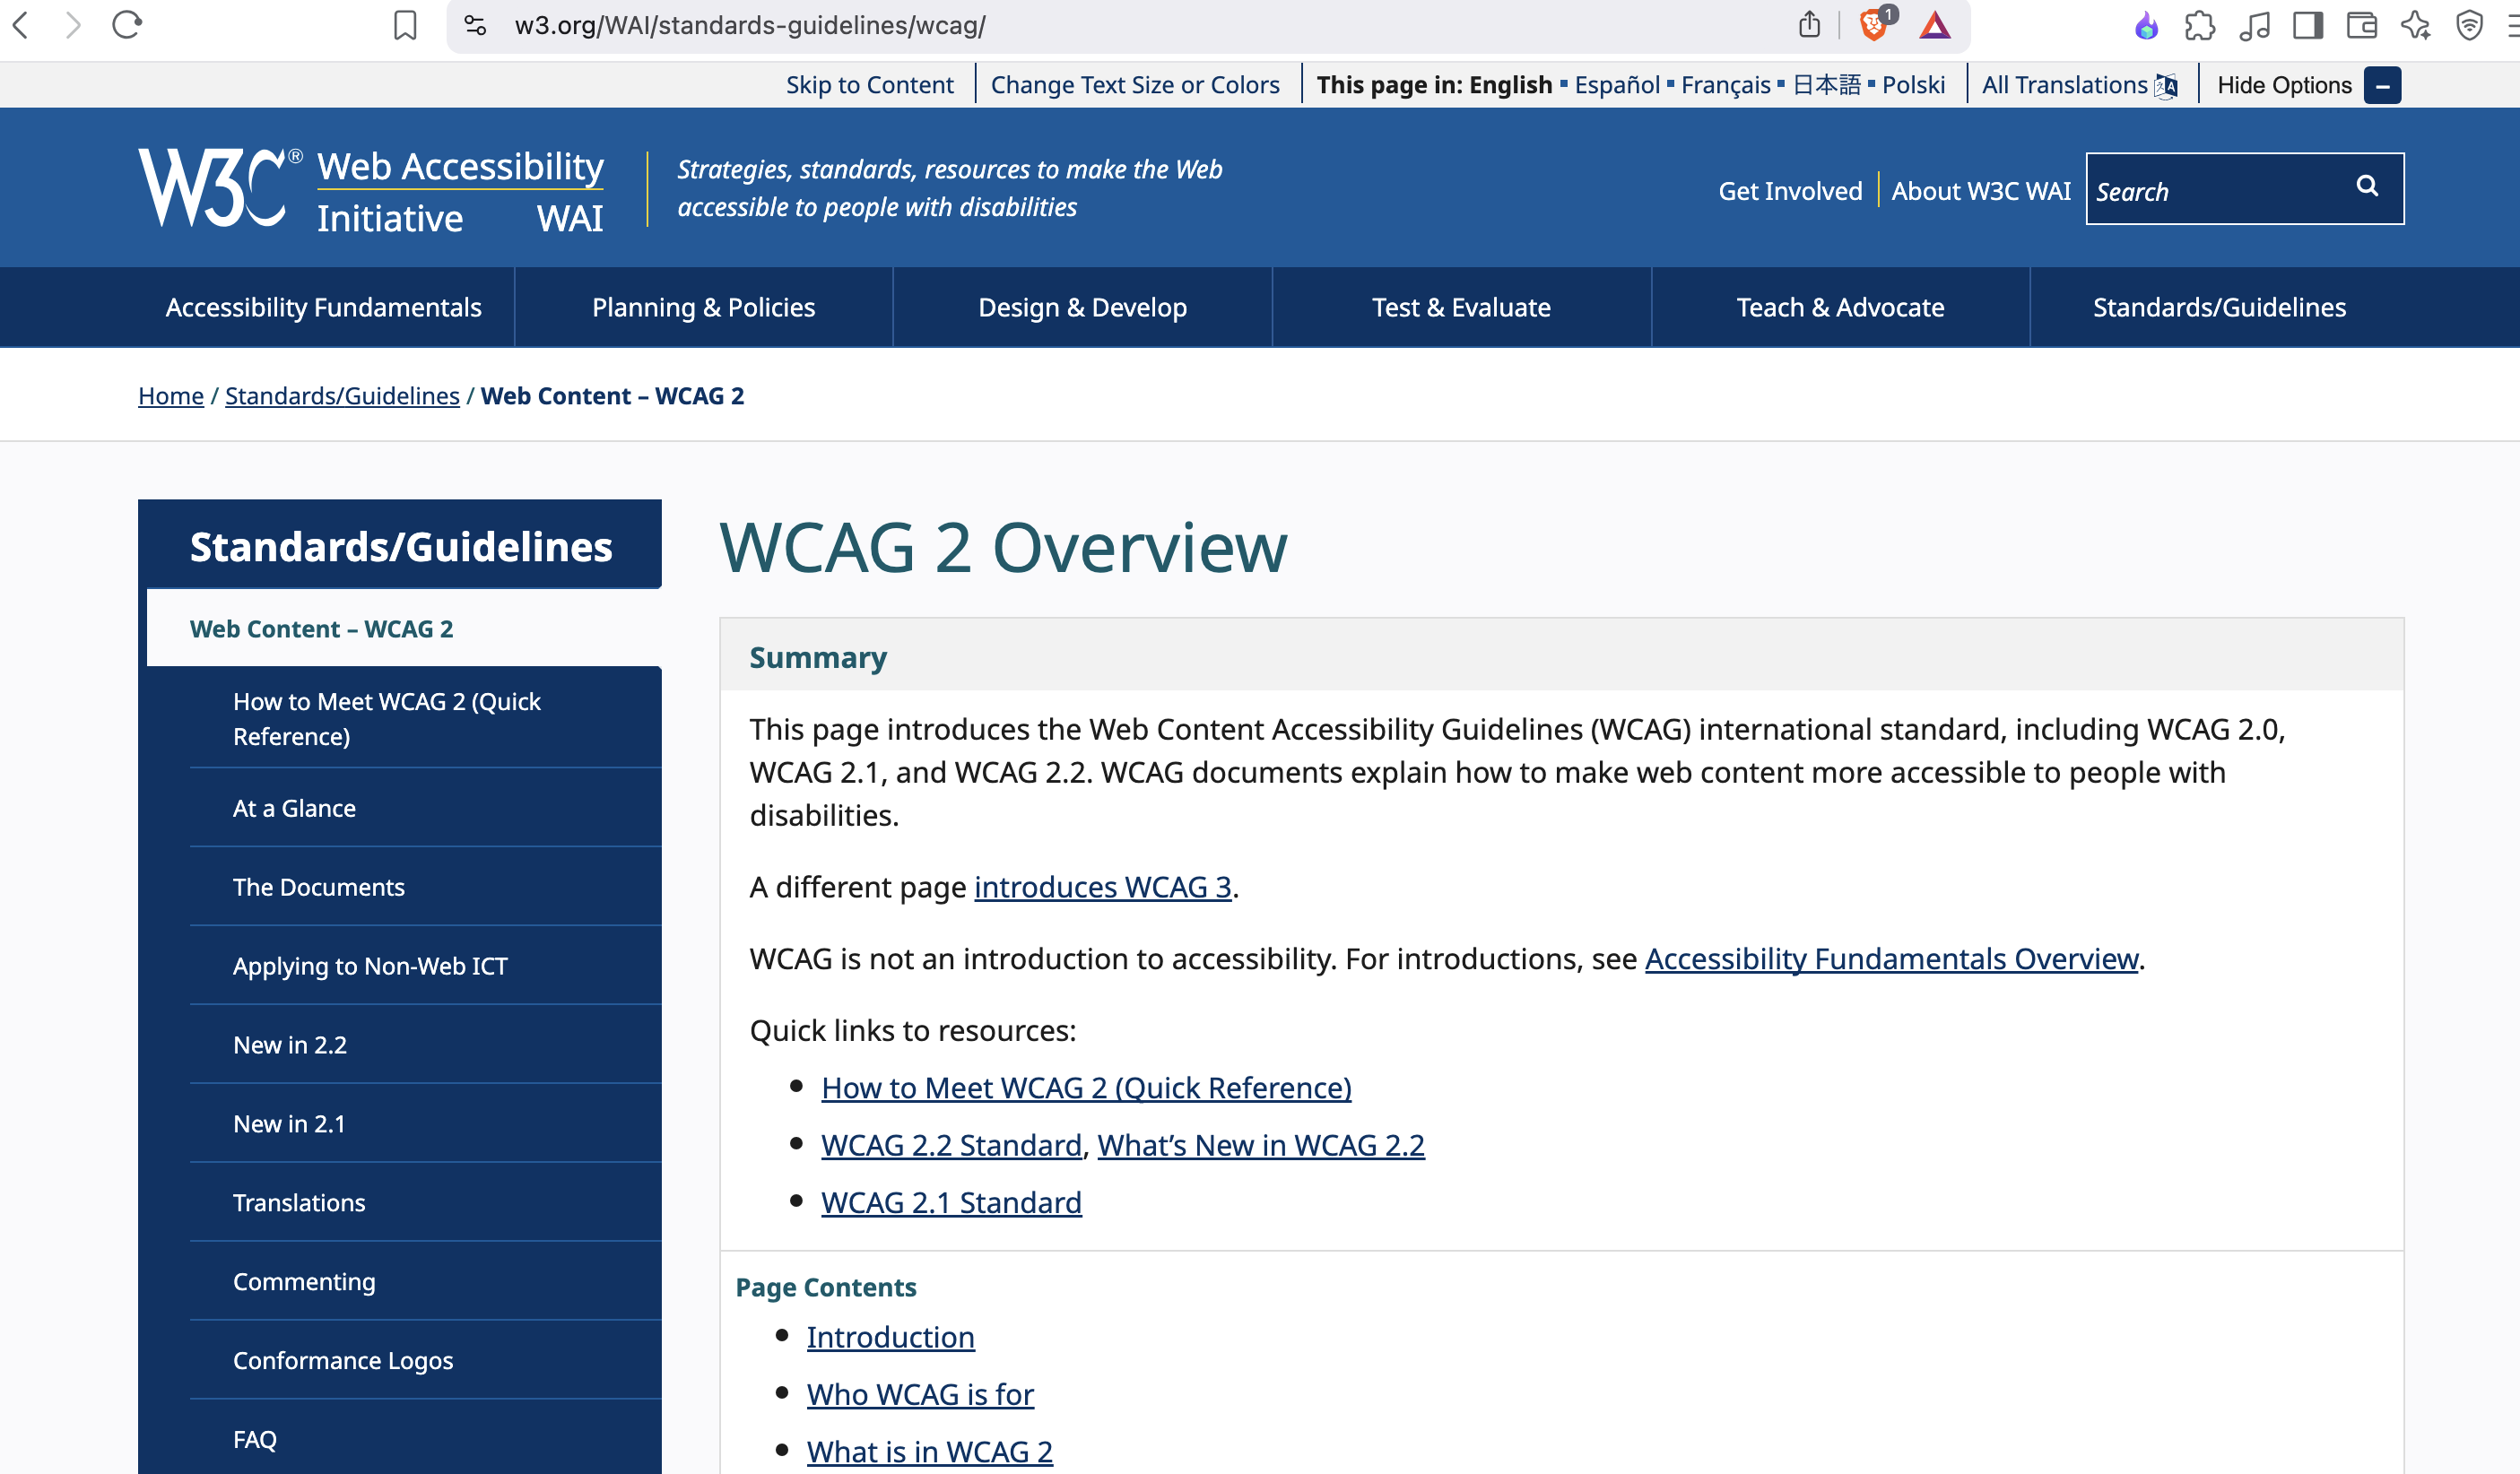This screenshot has width=2520, height=1474.
Task: Click the Brave Shields lion icon
Action: (x=1873, y=25)
